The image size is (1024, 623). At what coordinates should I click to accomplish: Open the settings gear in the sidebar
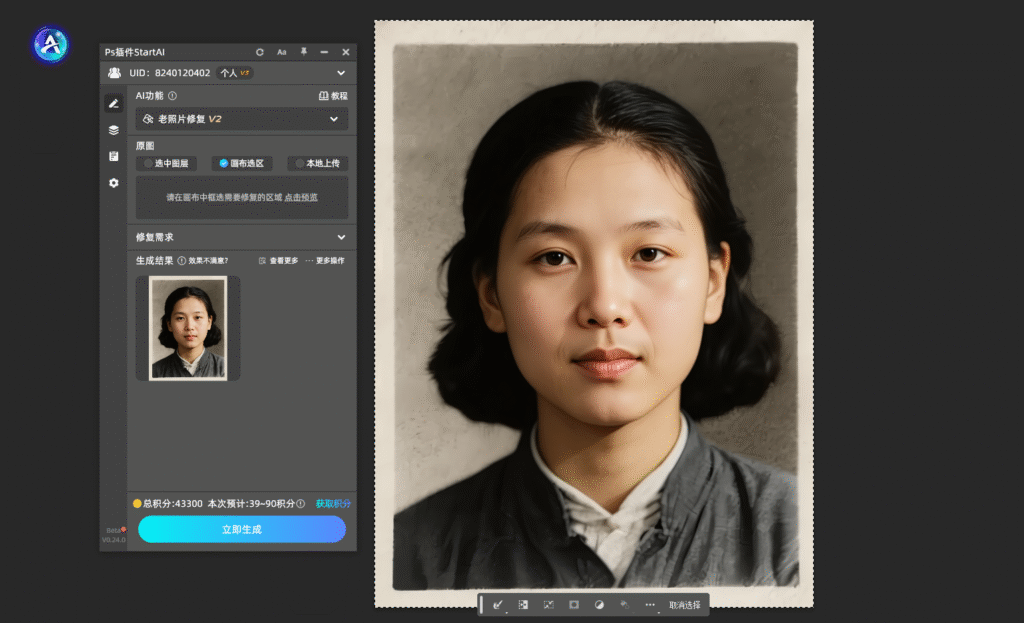pos(114,183)
